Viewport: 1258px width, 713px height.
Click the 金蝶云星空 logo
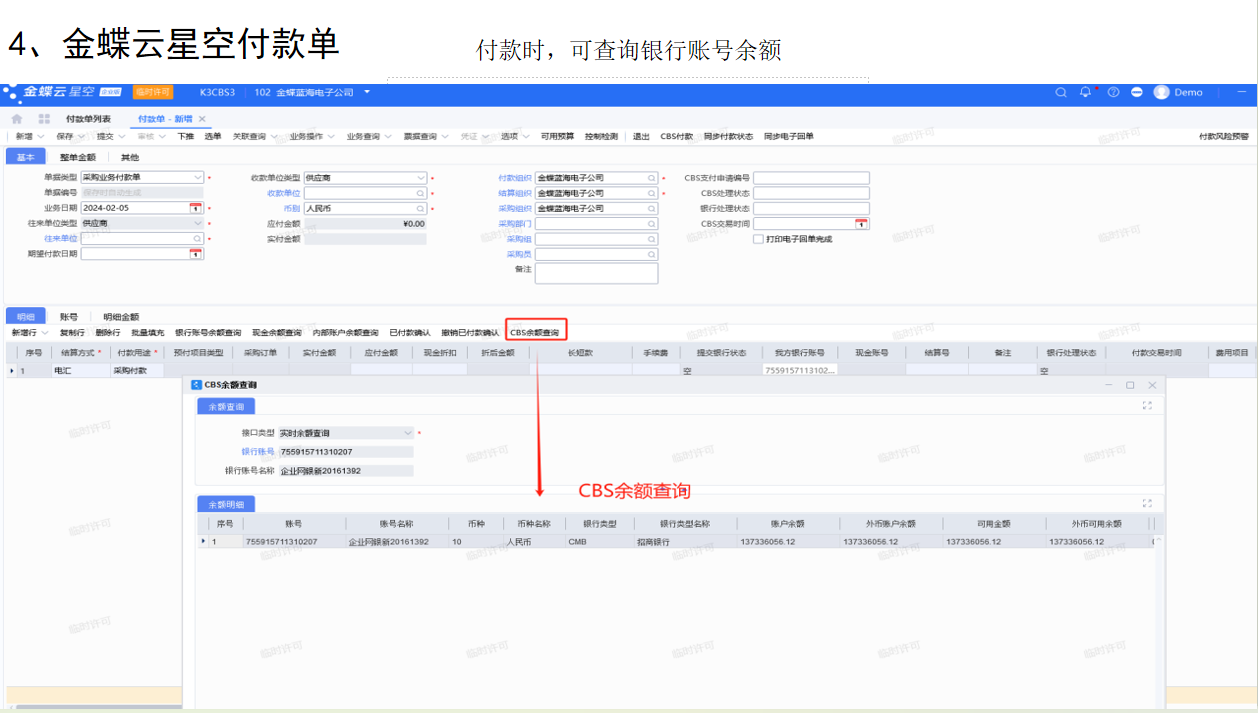click(61, 92)
